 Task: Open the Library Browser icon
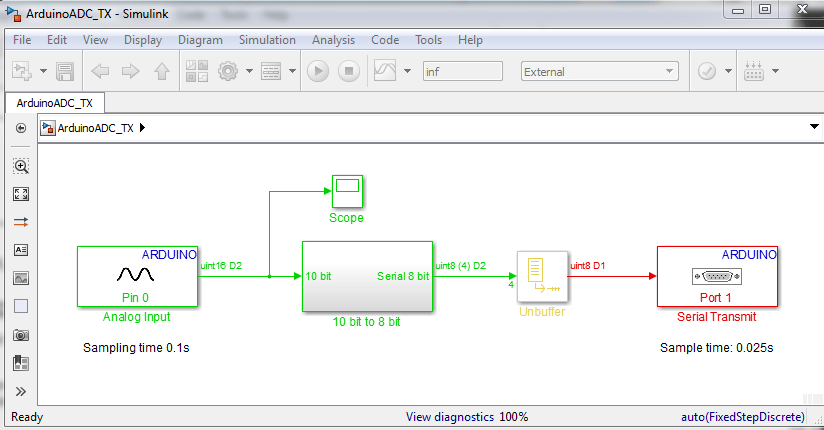click(197, 71)
